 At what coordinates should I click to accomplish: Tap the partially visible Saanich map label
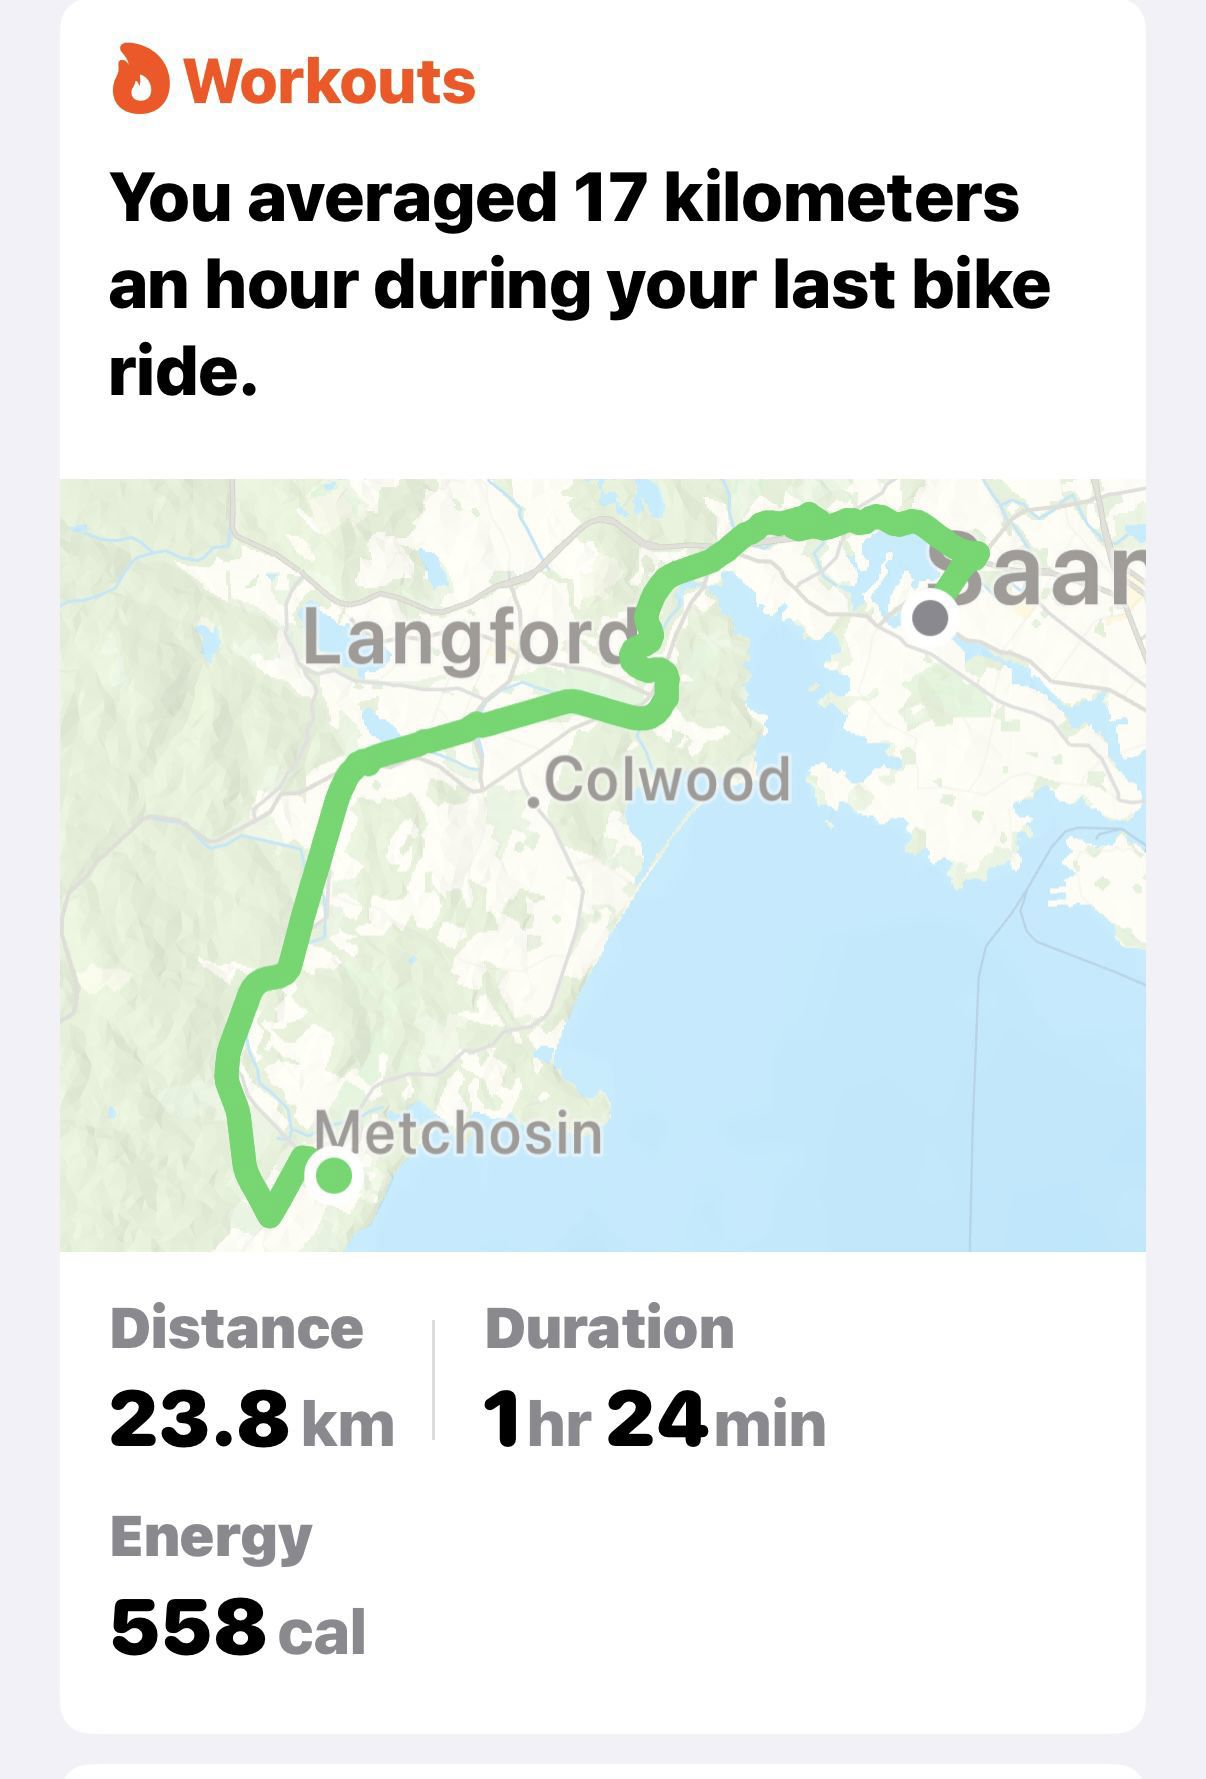click(1040, 570)
